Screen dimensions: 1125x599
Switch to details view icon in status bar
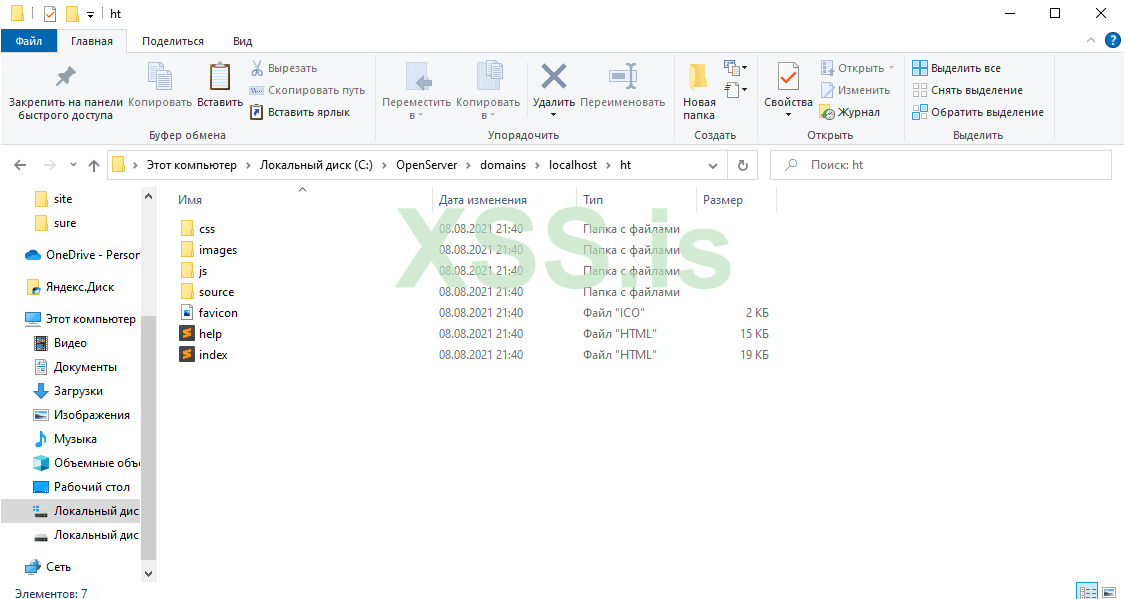[x=1088, y=593]
